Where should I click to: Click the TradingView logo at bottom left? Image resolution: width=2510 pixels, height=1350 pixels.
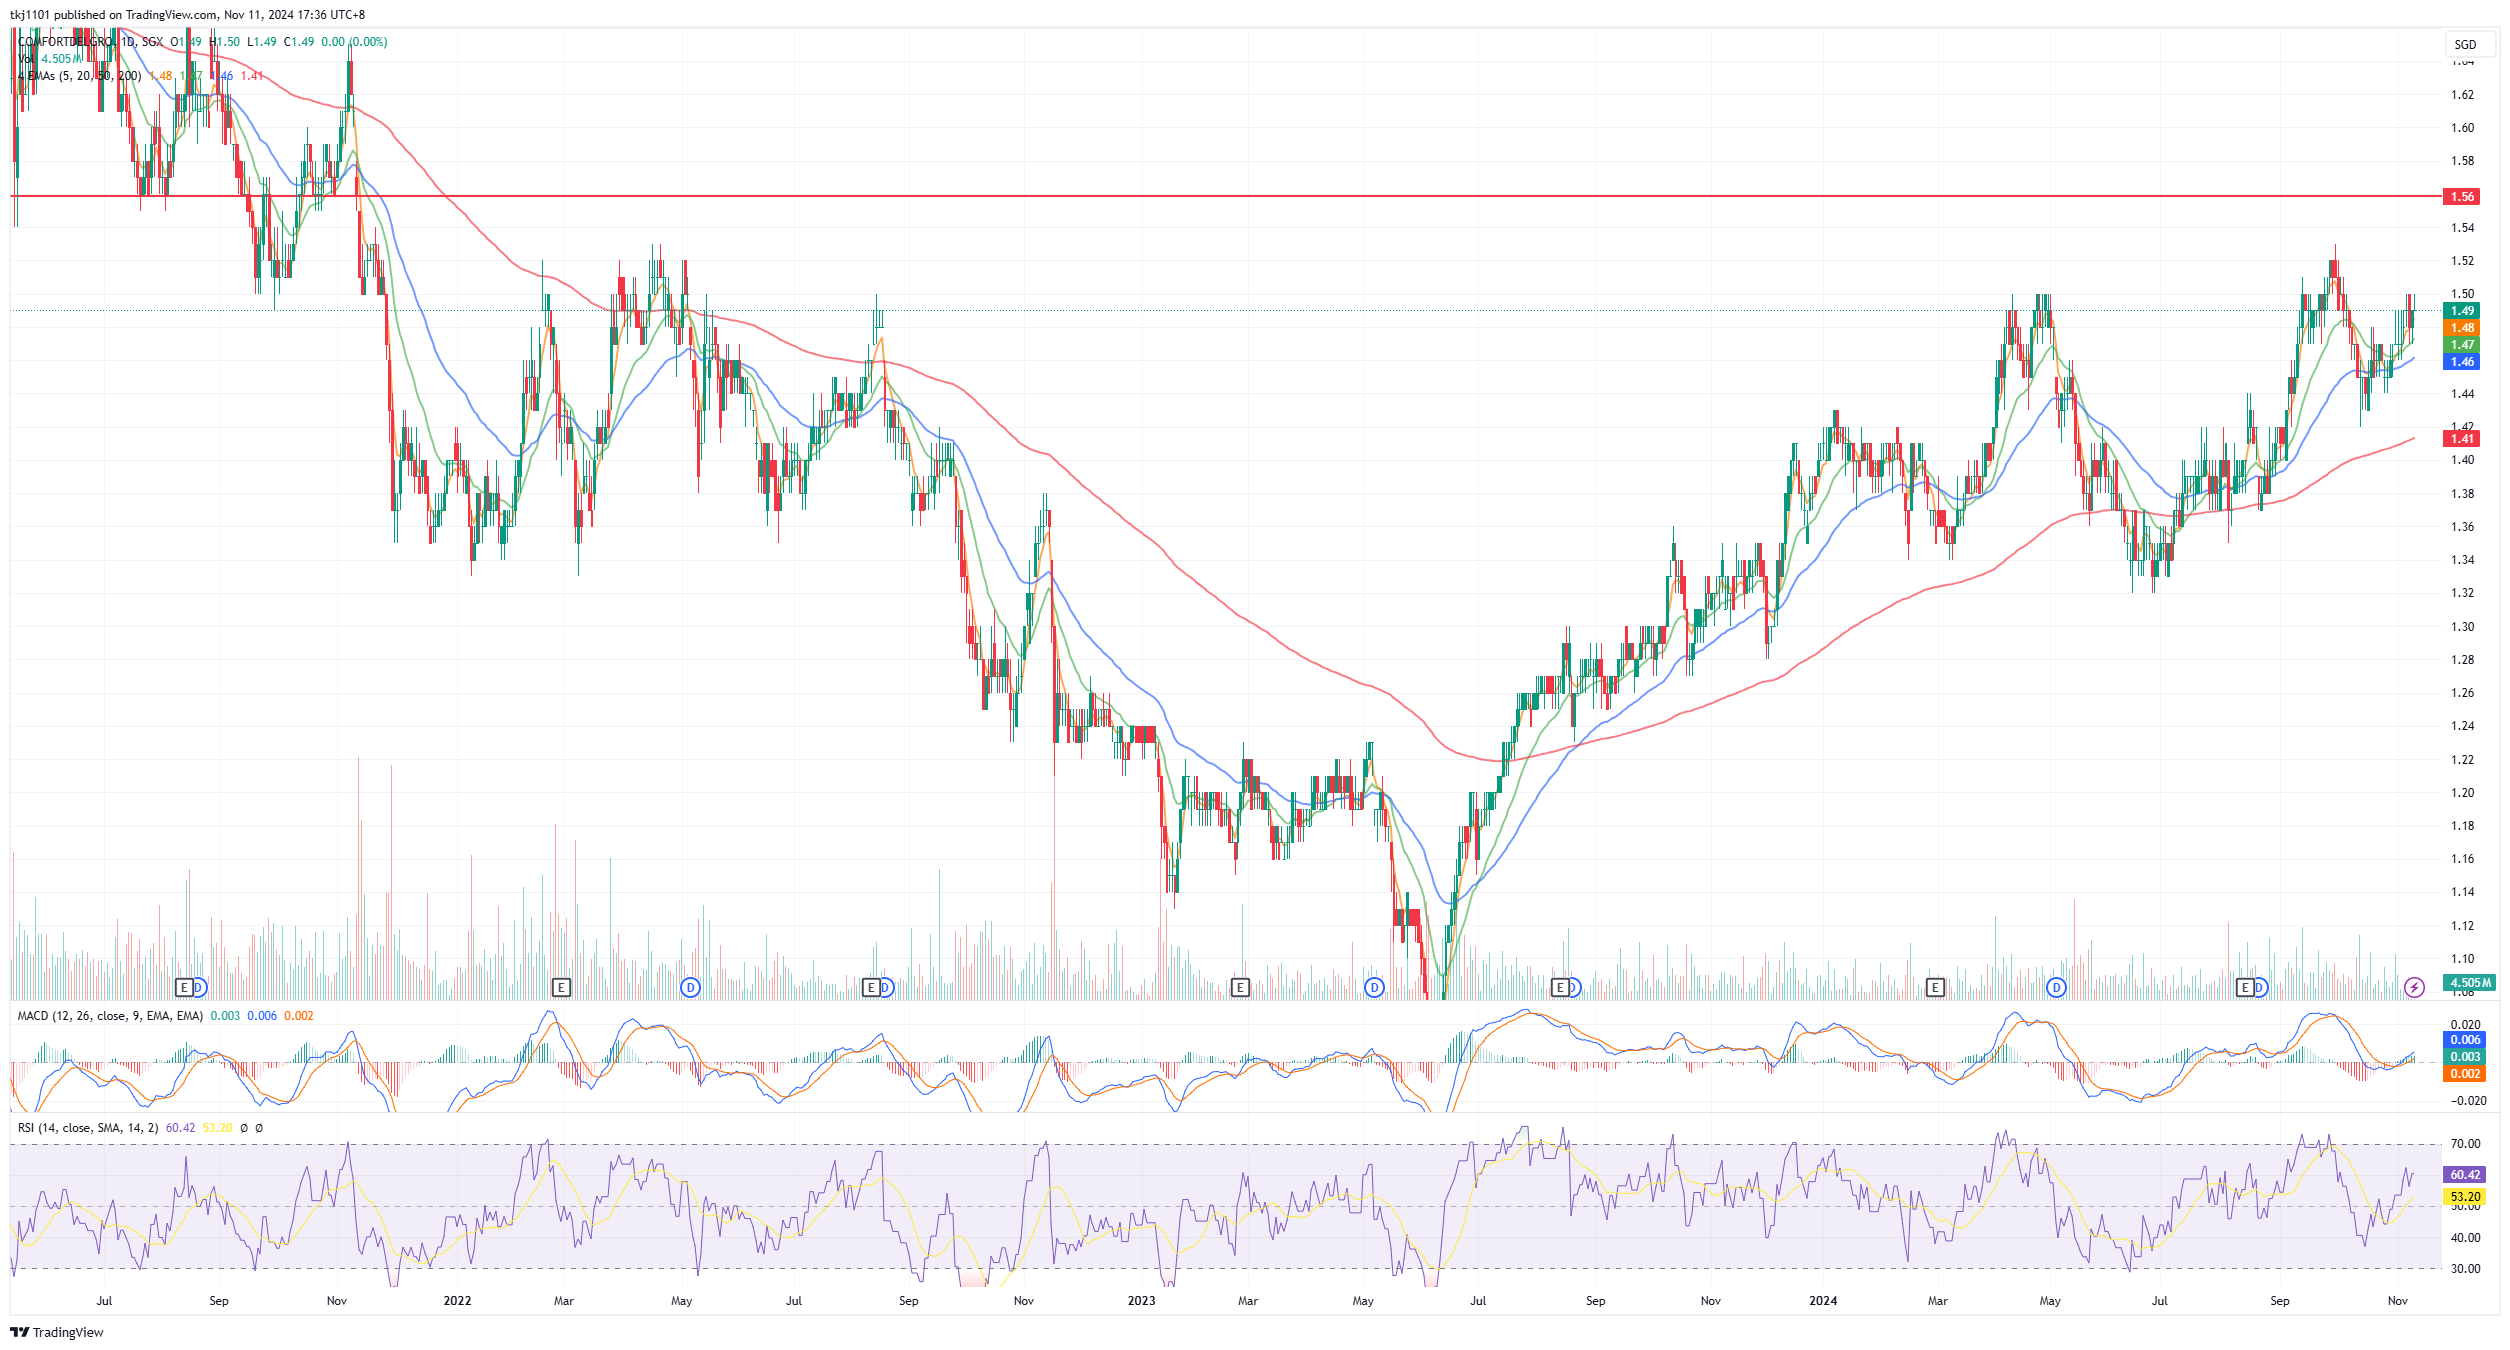(x=57, y=1332)
